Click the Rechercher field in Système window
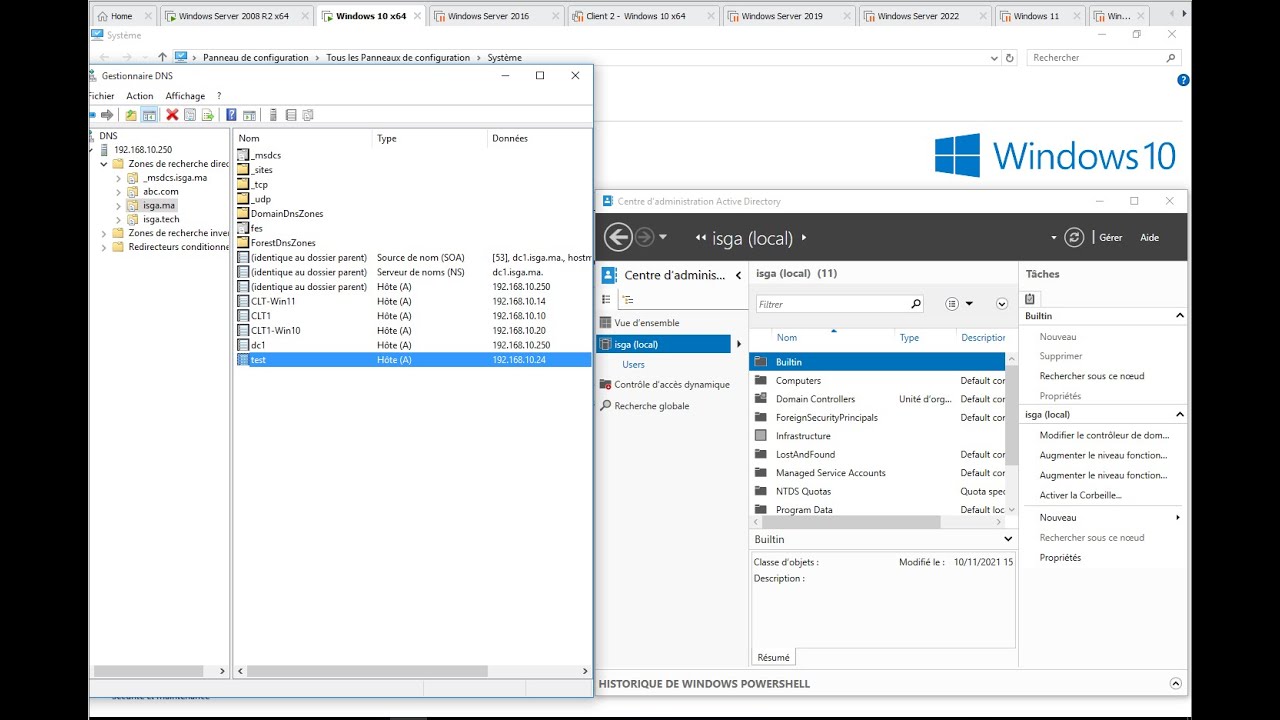 pos(1096,58)
